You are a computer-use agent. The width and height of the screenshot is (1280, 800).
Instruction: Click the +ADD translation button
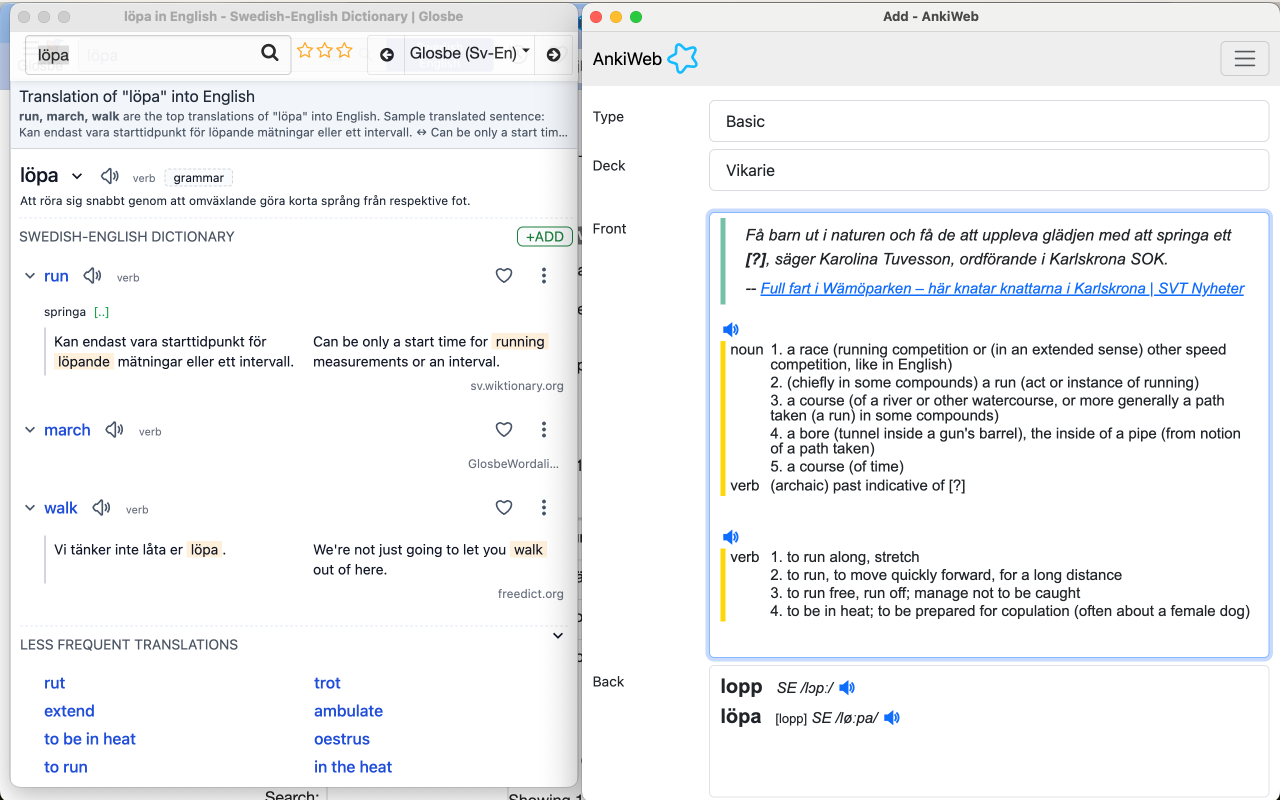pyautogui.click(x=544, y=237)
